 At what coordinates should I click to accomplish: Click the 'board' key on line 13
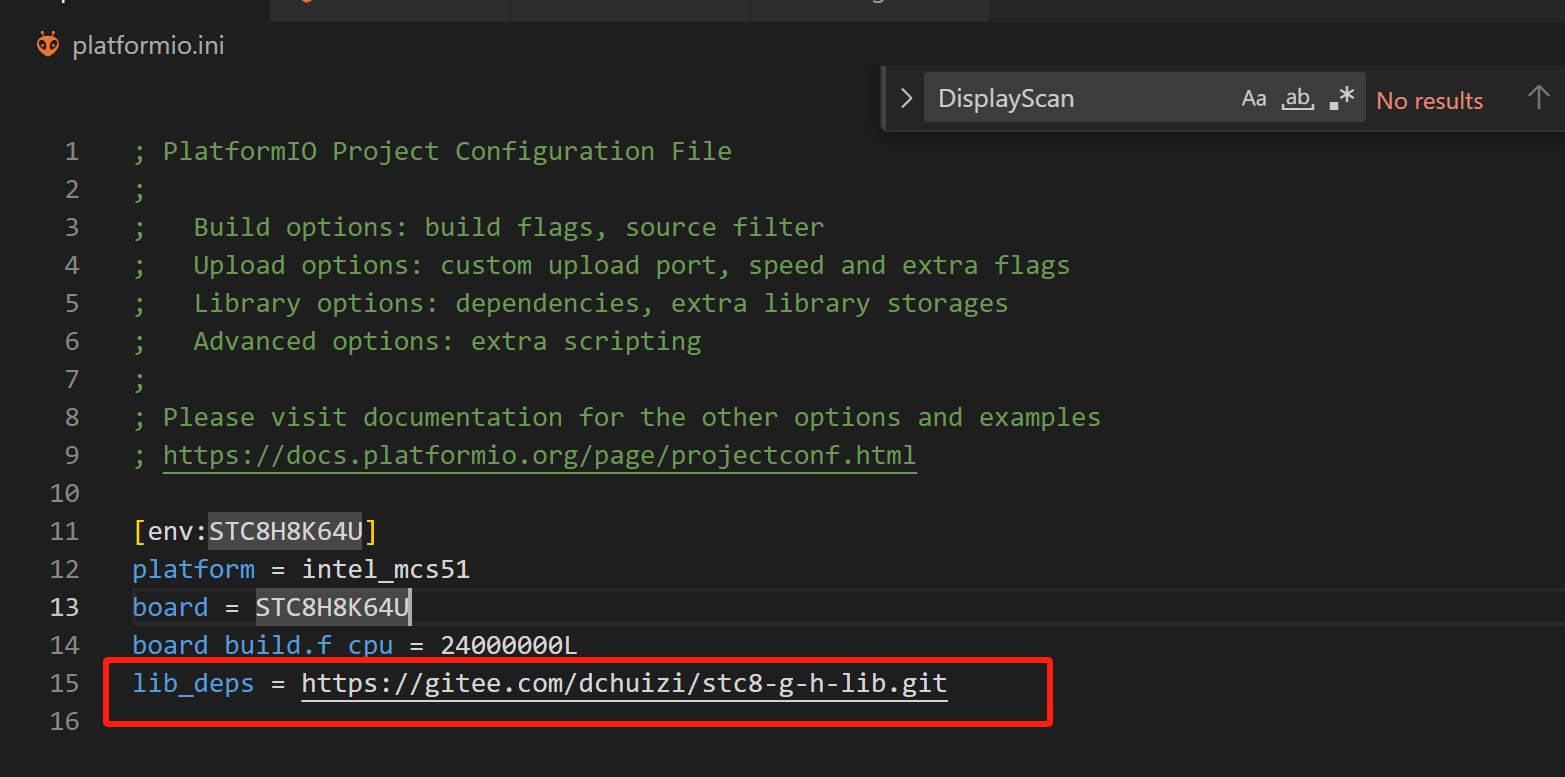[x=170, y=608]
